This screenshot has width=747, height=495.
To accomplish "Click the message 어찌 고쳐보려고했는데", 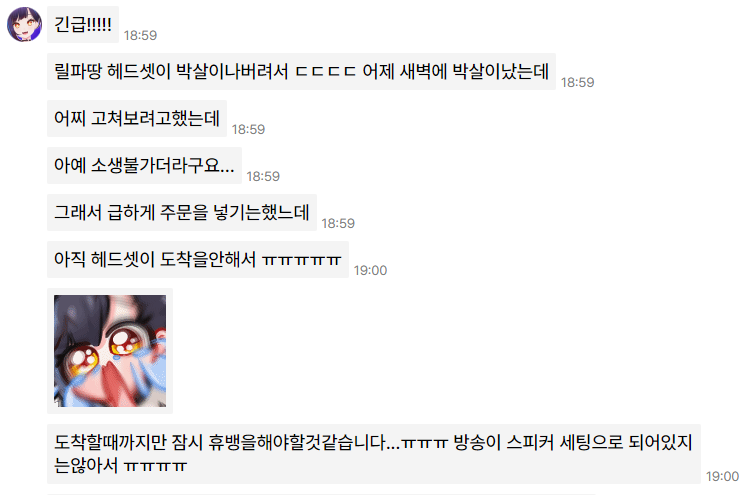I will (x=137, y=119).
